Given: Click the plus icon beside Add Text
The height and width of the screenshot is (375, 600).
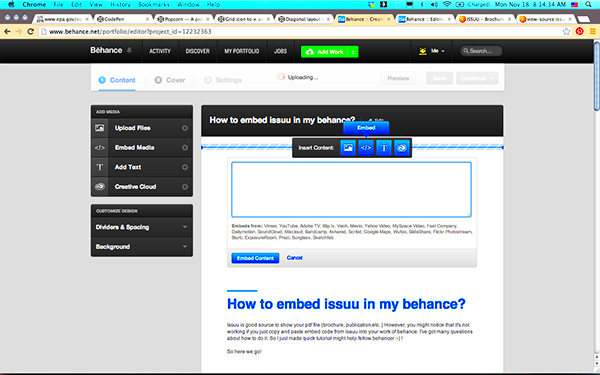Looking at the screenshot, I should click(x=185, y=167).
